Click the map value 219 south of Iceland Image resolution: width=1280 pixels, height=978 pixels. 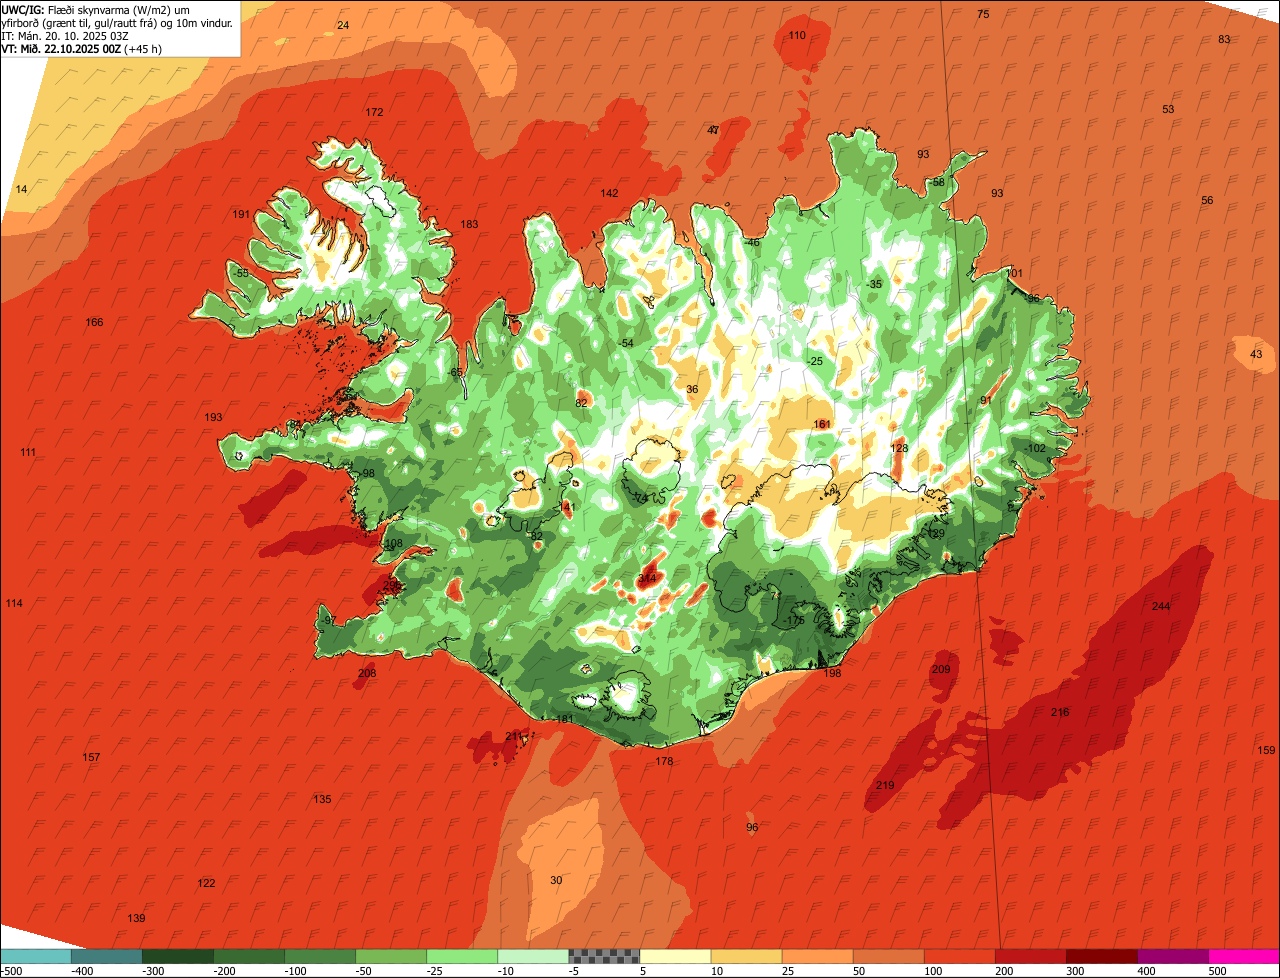click(885, 785)
